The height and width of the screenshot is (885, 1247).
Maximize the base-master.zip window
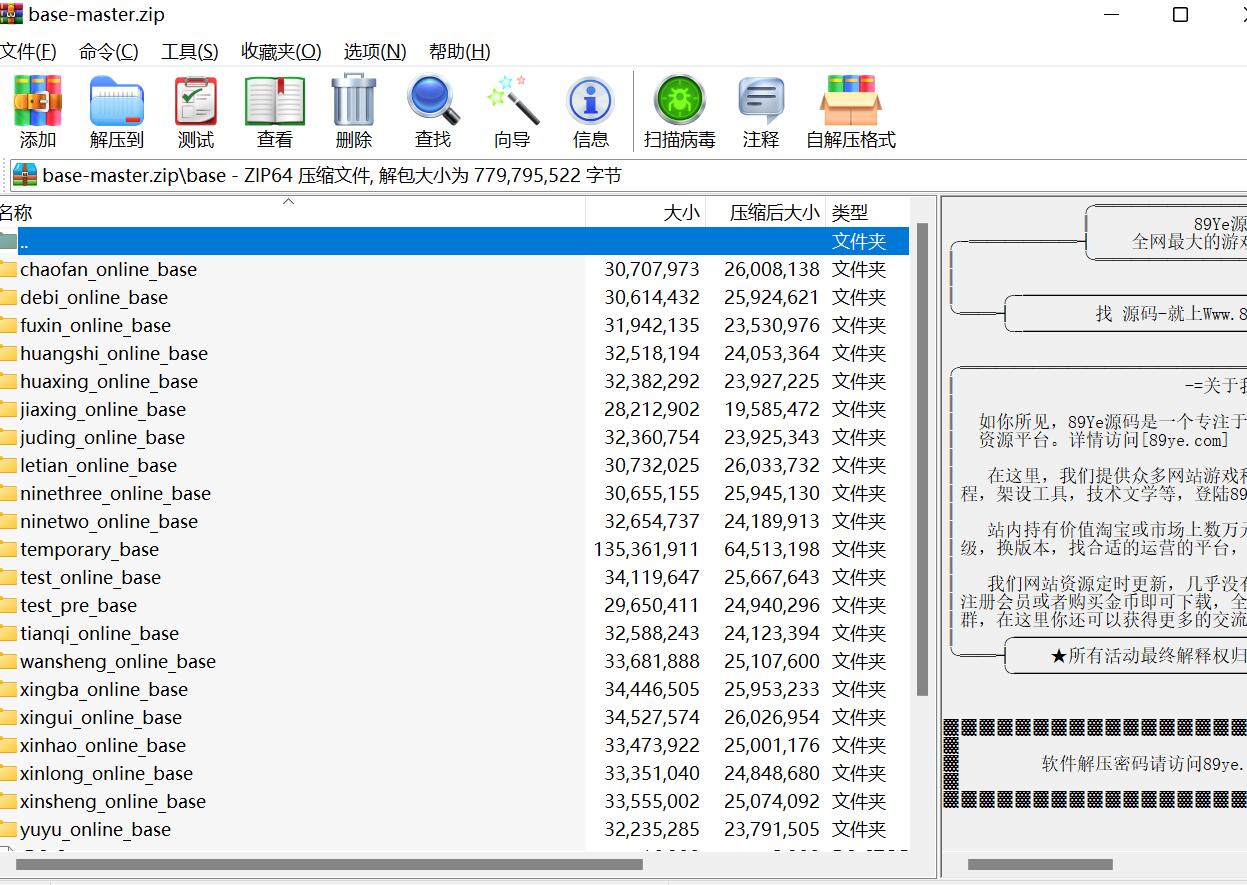click(1180, 14)
